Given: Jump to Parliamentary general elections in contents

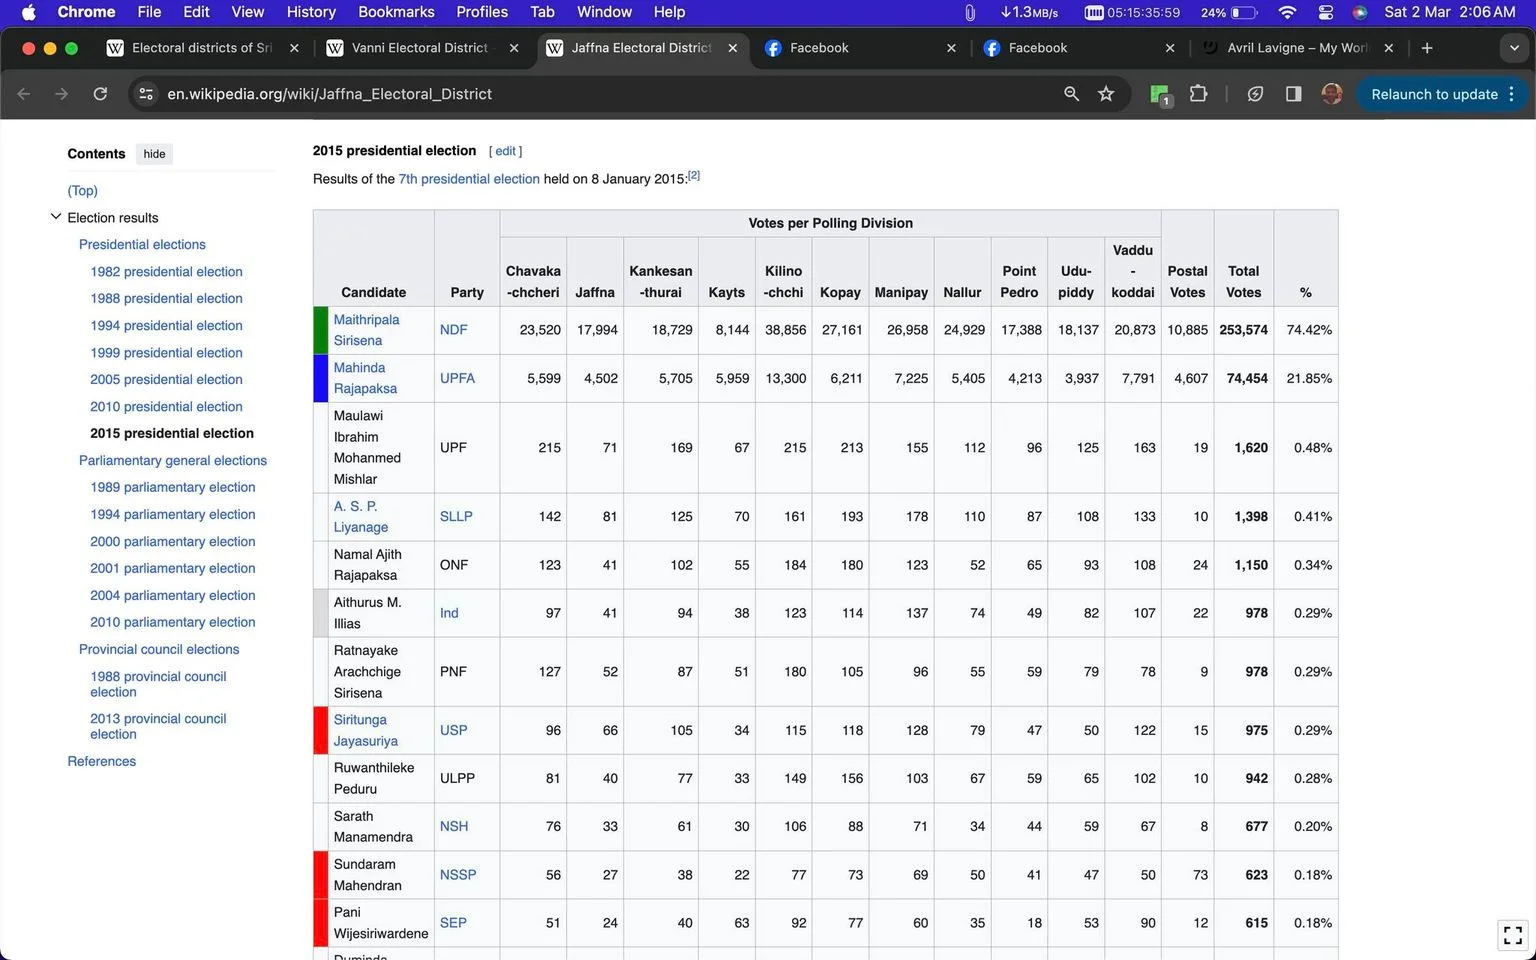Looking at the screenshot, I should [173, 460].
